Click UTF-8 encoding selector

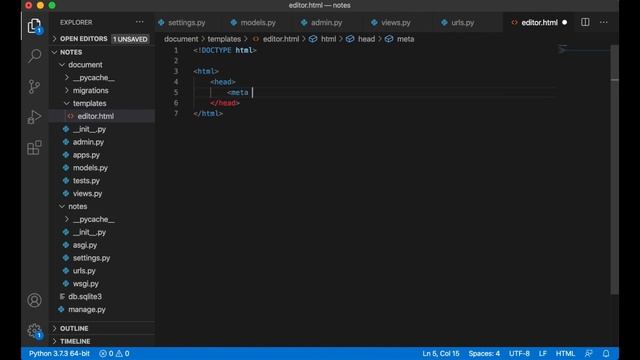(519, 353)
